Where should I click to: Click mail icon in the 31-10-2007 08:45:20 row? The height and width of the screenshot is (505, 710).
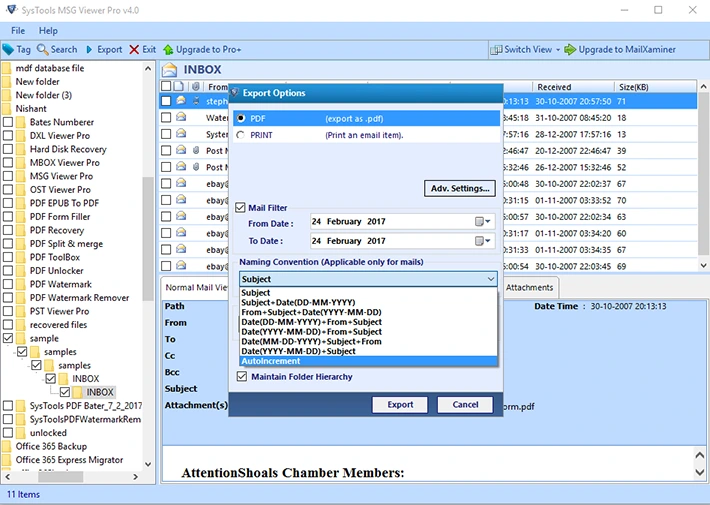coord(181,117)
